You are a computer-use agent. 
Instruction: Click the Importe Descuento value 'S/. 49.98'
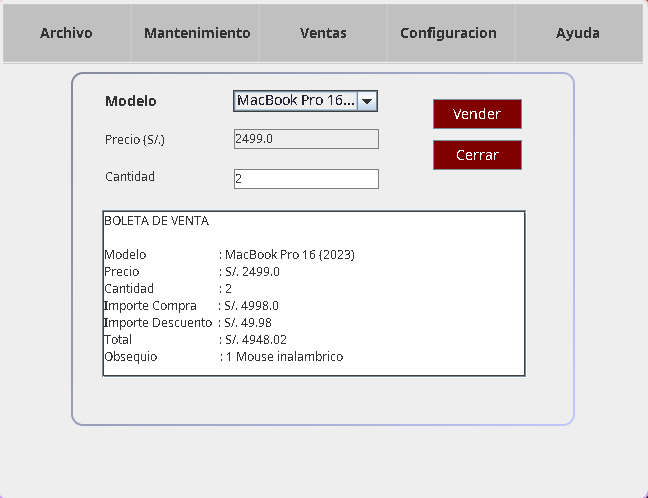click(x=248, y=322)
